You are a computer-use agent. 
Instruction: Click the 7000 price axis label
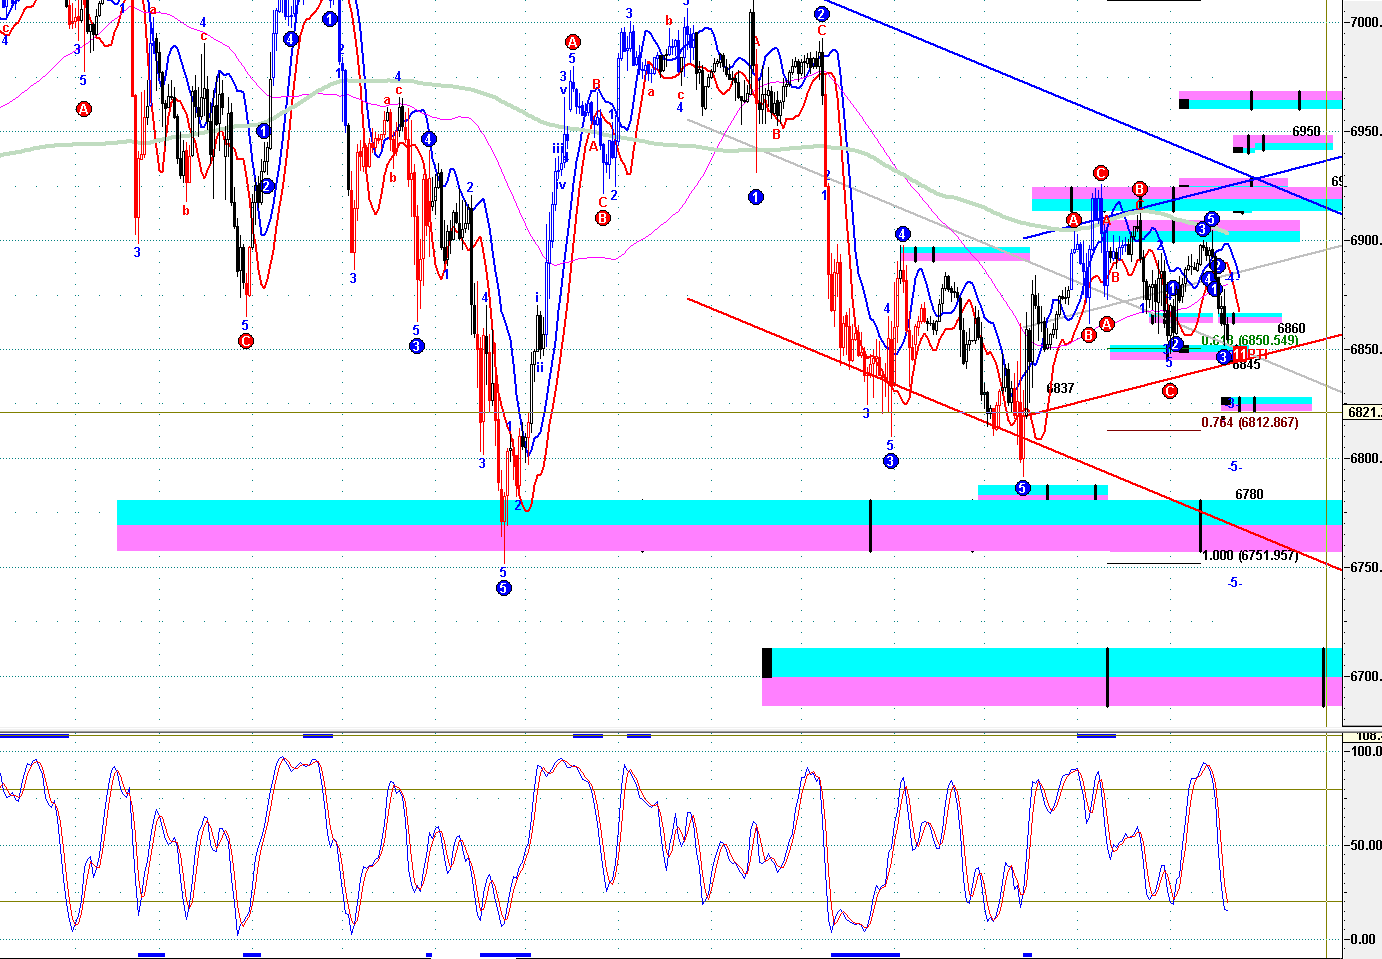coord(1364,22)
